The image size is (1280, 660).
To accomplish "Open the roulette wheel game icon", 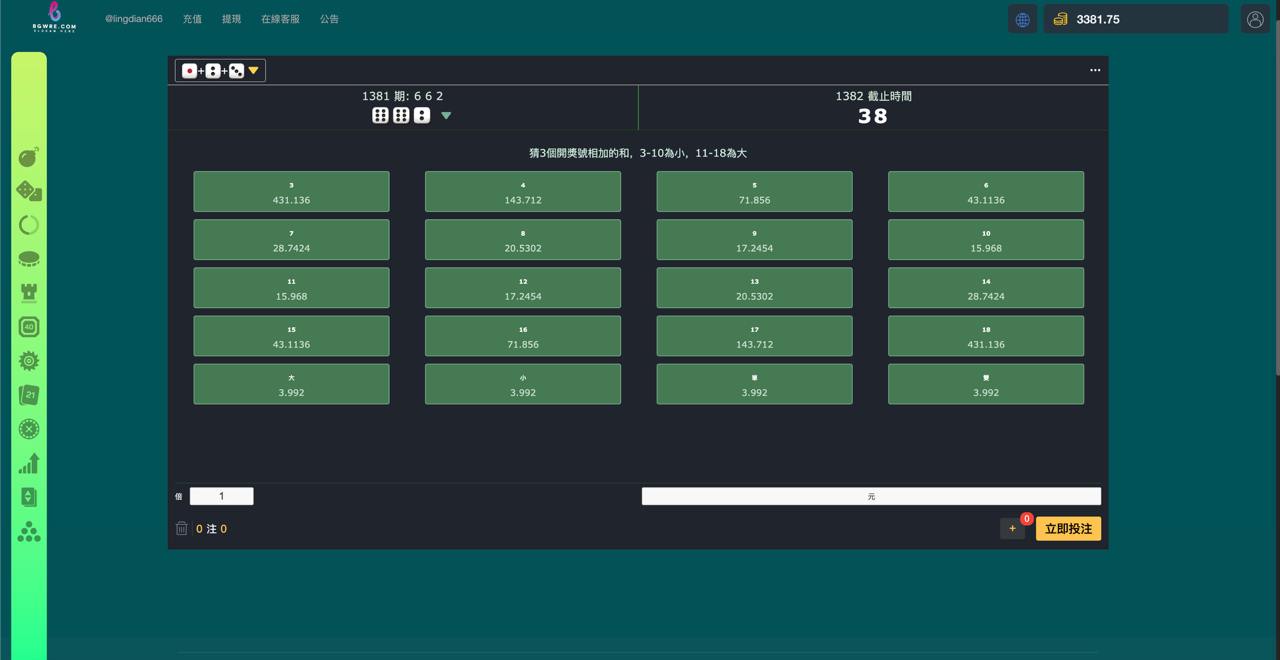I will click(x=29, y=429).
